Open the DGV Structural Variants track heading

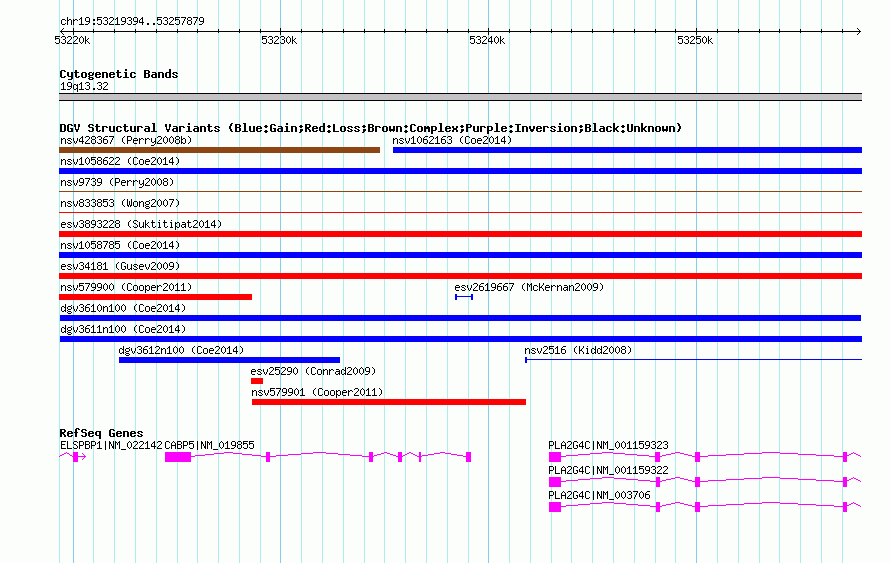pyautogui.click(x=370, y=128)
